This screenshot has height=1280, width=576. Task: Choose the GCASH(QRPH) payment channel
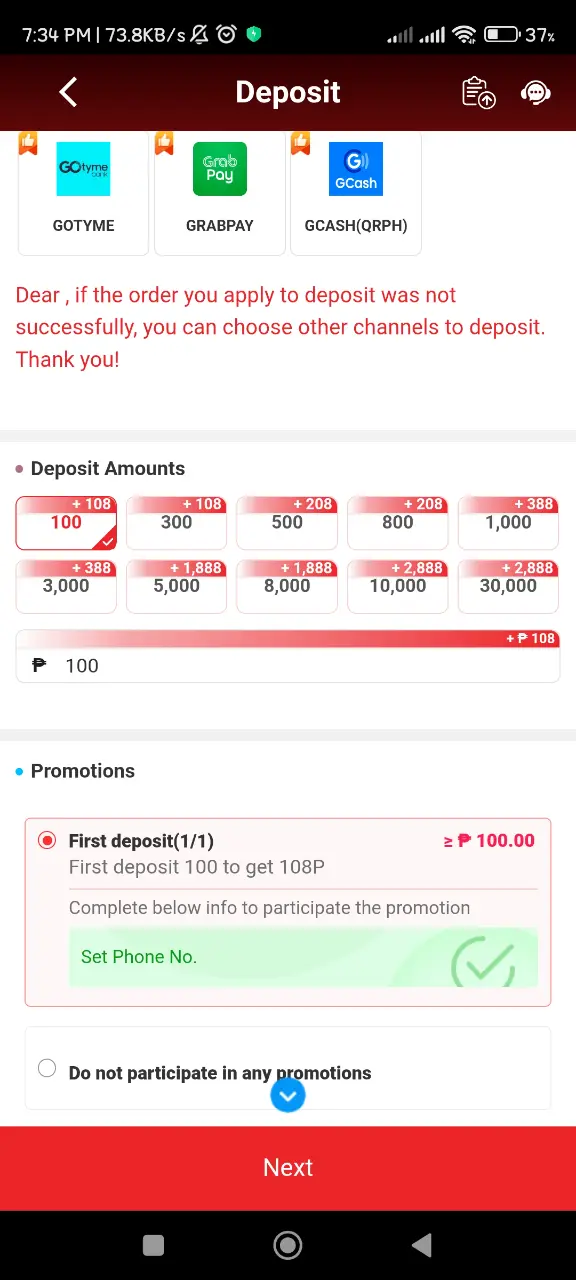click(356, 192)
